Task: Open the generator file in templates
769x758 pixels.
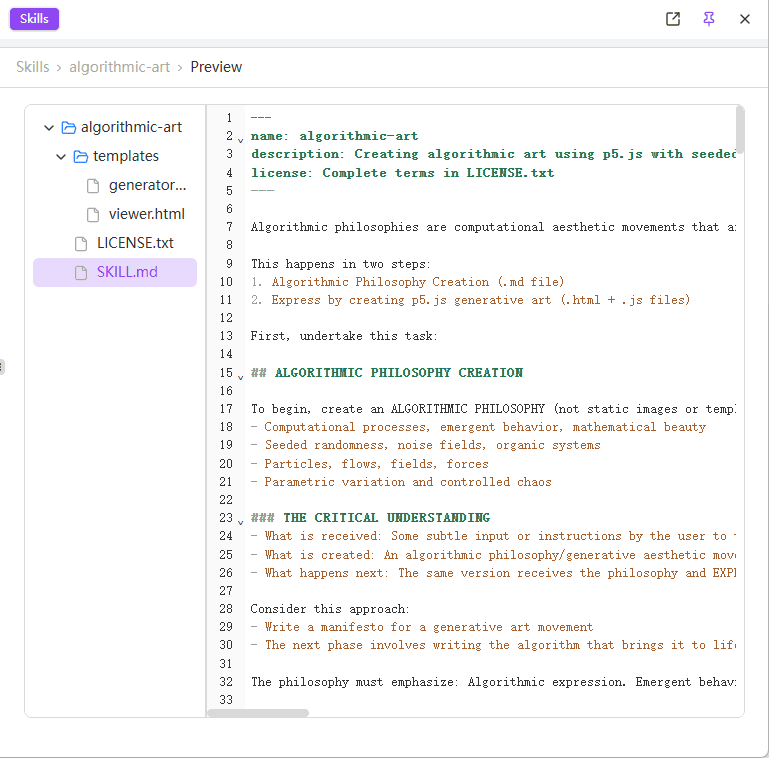Action: tap(147, 185)
